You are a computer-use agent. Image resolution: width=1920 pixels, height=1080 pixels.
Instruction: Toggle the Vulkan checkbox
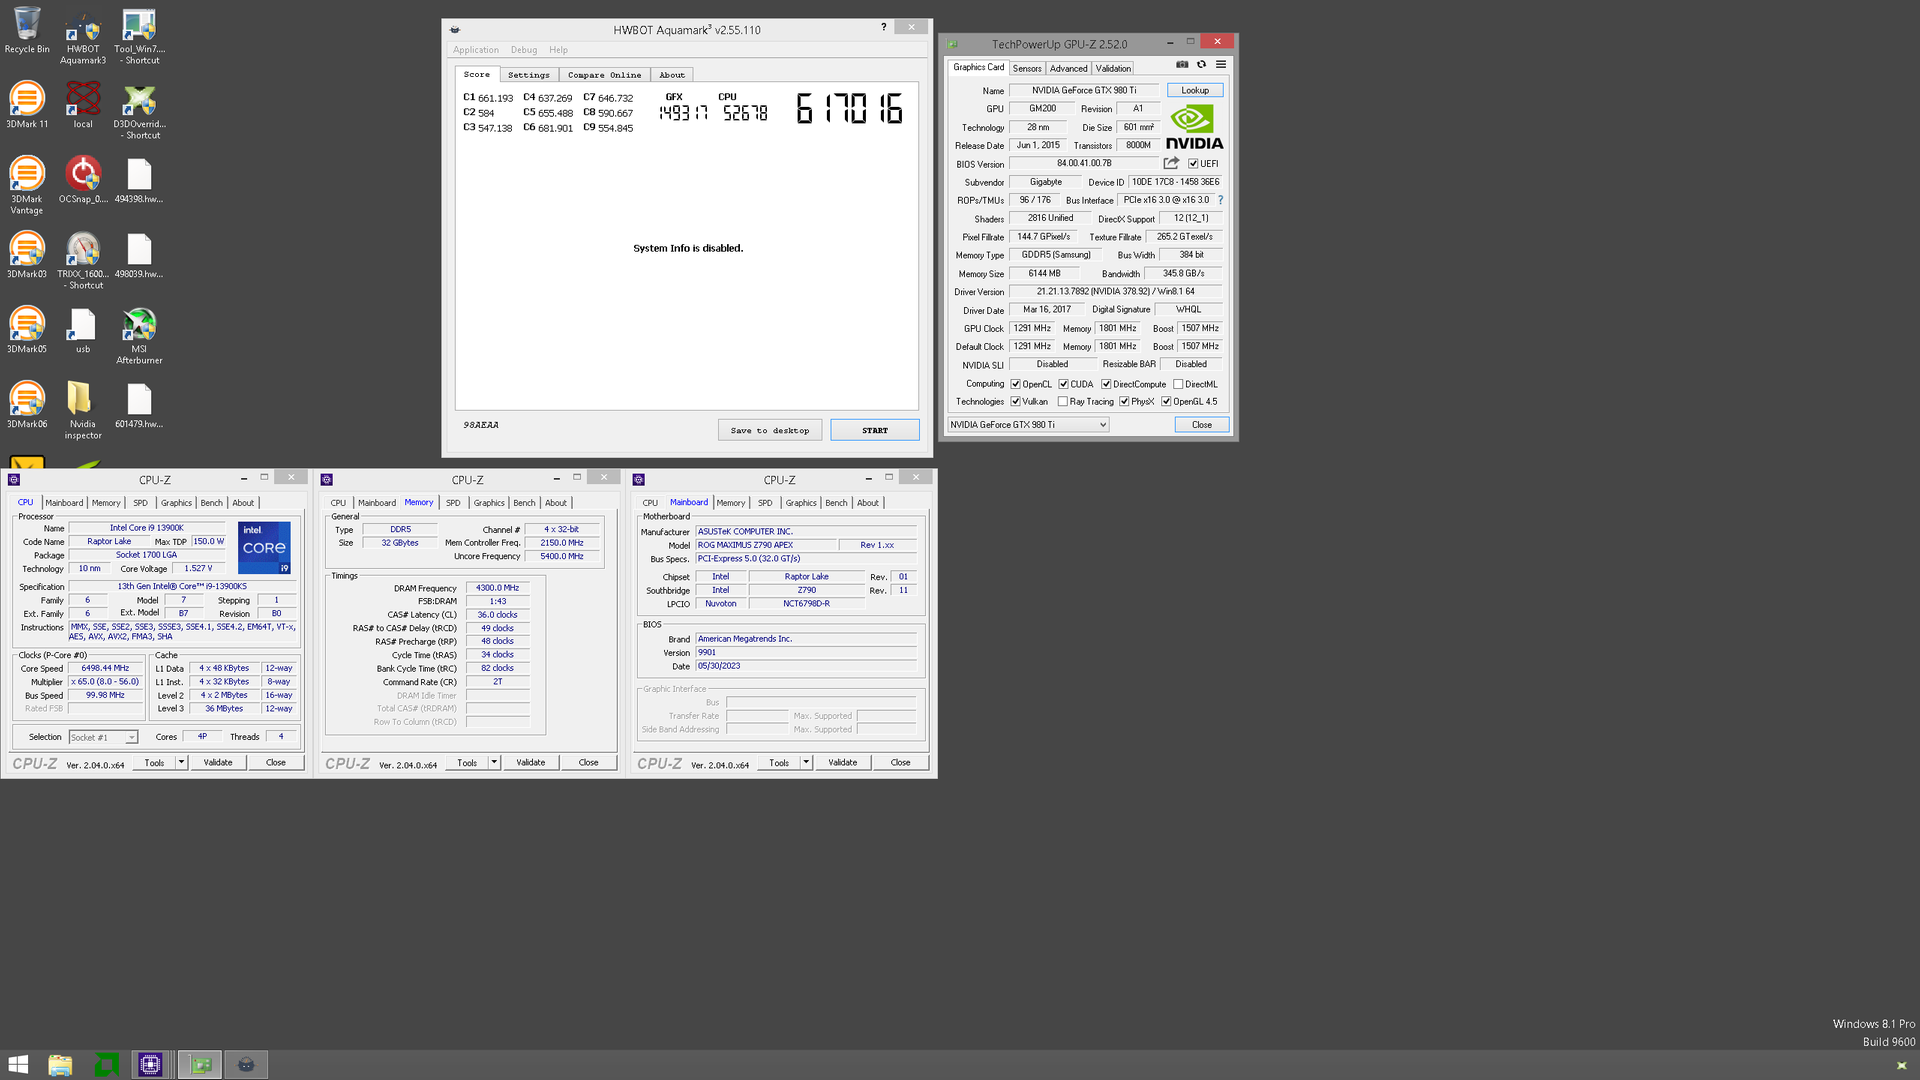point(1015,402)
